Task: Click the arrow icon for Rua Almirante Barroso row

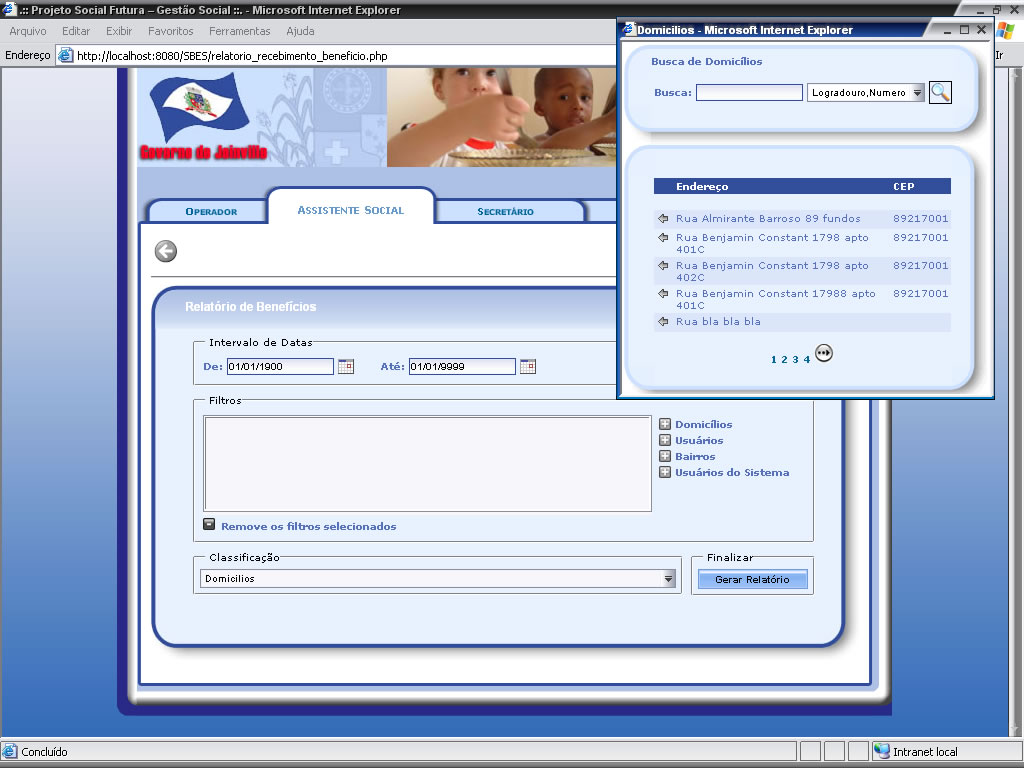Action: click(664, 218)
